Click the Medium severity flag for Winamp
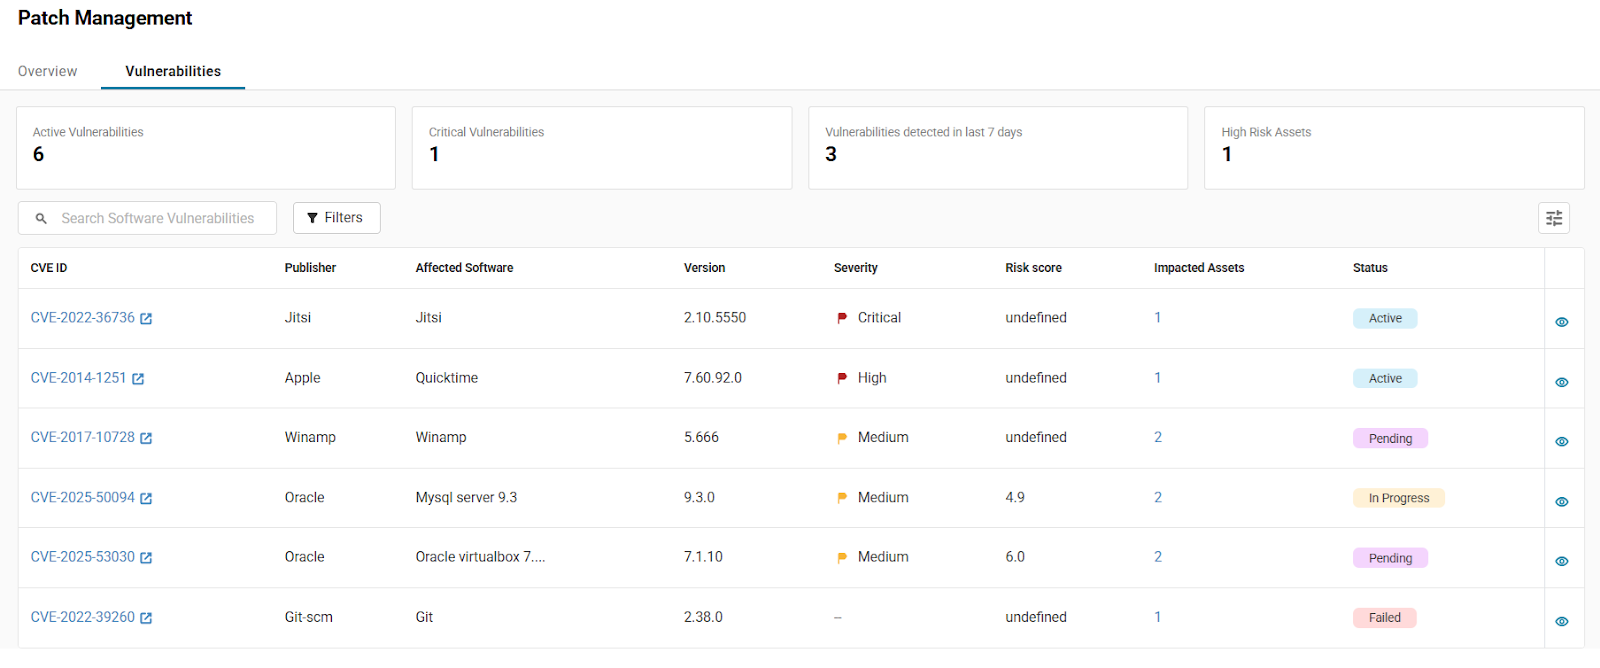1600x668 pixels. (x=842, y=438)
